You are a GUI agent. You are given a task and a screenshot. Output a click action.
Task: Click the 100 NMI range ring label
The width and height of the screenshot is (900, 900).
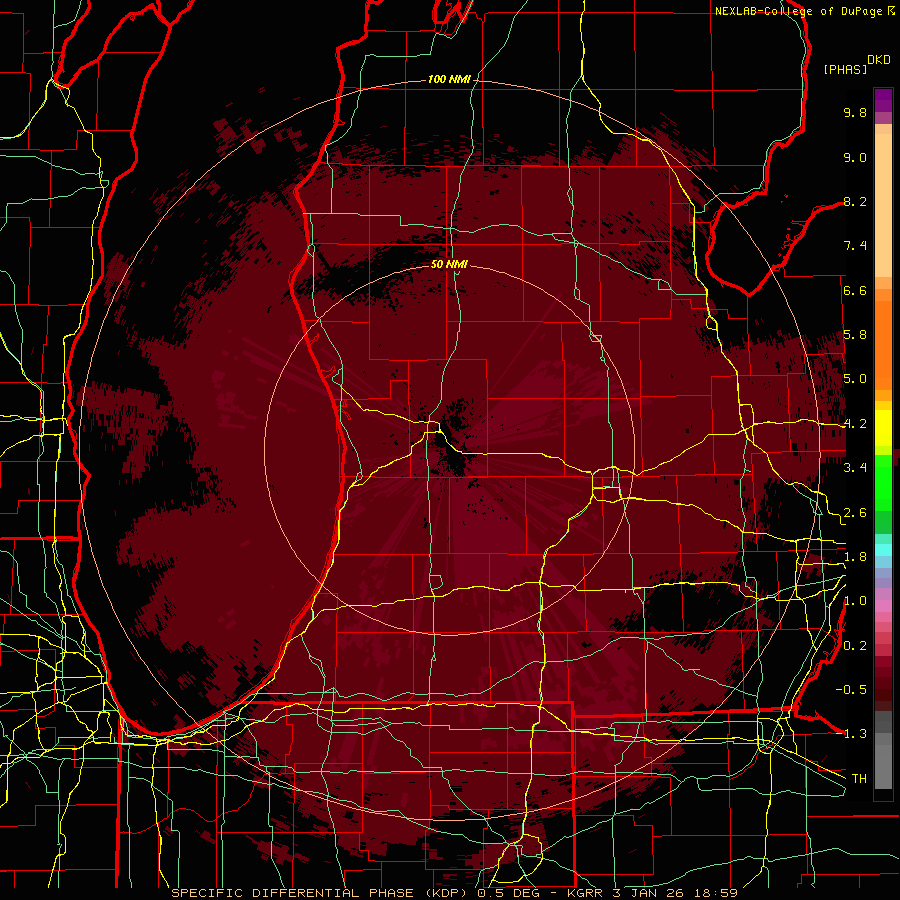[x=449, y=79]
